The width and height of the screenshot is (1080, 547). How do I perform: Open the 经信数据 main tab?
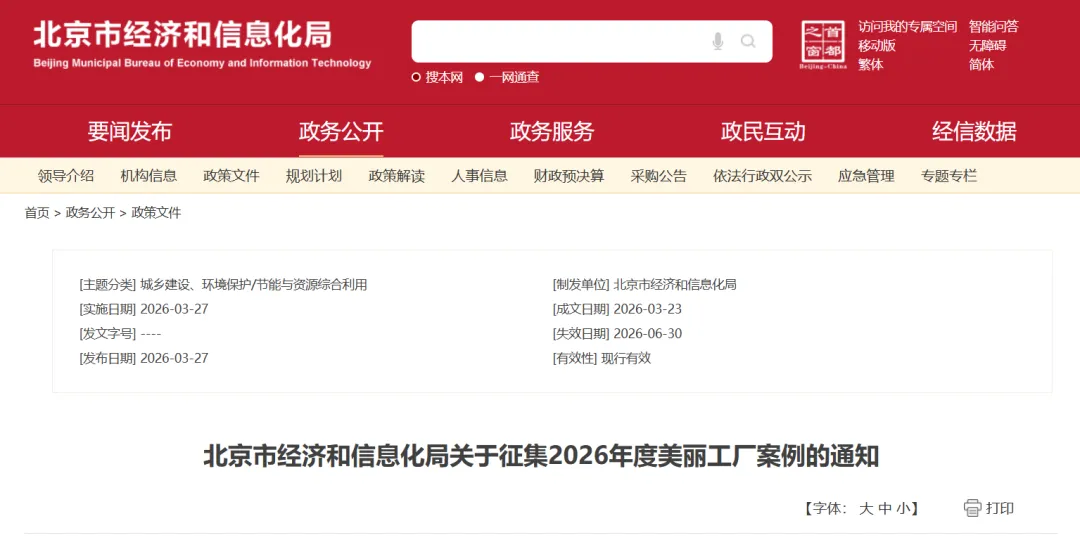pos(974,131)
